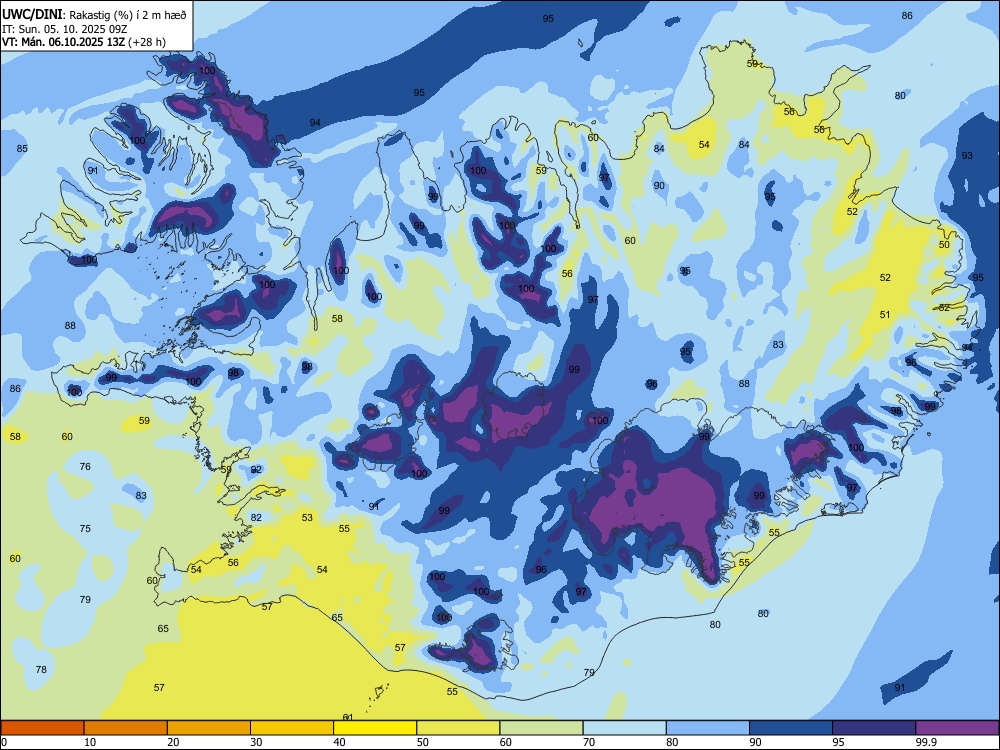Click the '(+28 h)' forecast offset text
Viewport: 1000px width, 750px height.
click(147, 42)
